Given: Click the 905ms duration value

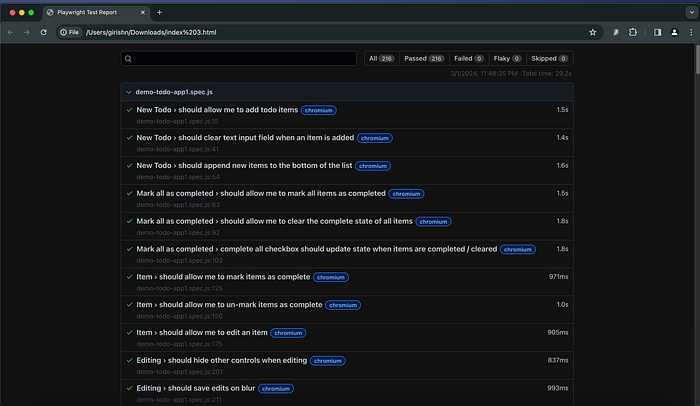Looking at the screenshot, I should pyautogui.click(x=558, y=332).
